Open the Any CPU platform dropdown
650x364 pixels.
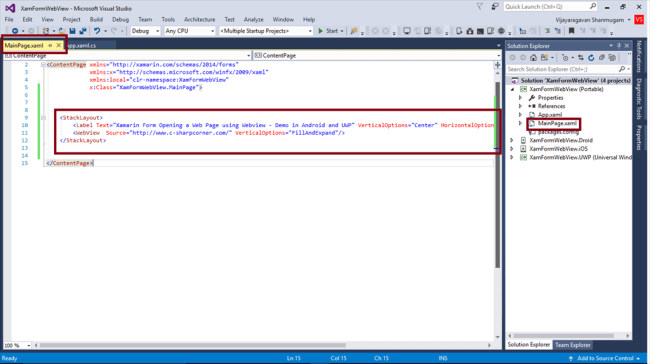click(189, 31)
